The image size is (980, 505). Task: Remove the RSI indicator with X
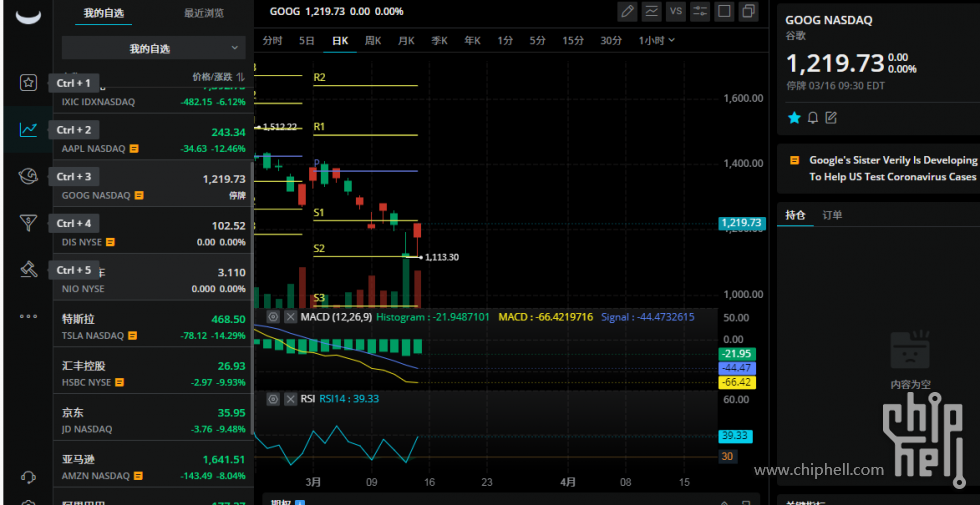[291, 399]
